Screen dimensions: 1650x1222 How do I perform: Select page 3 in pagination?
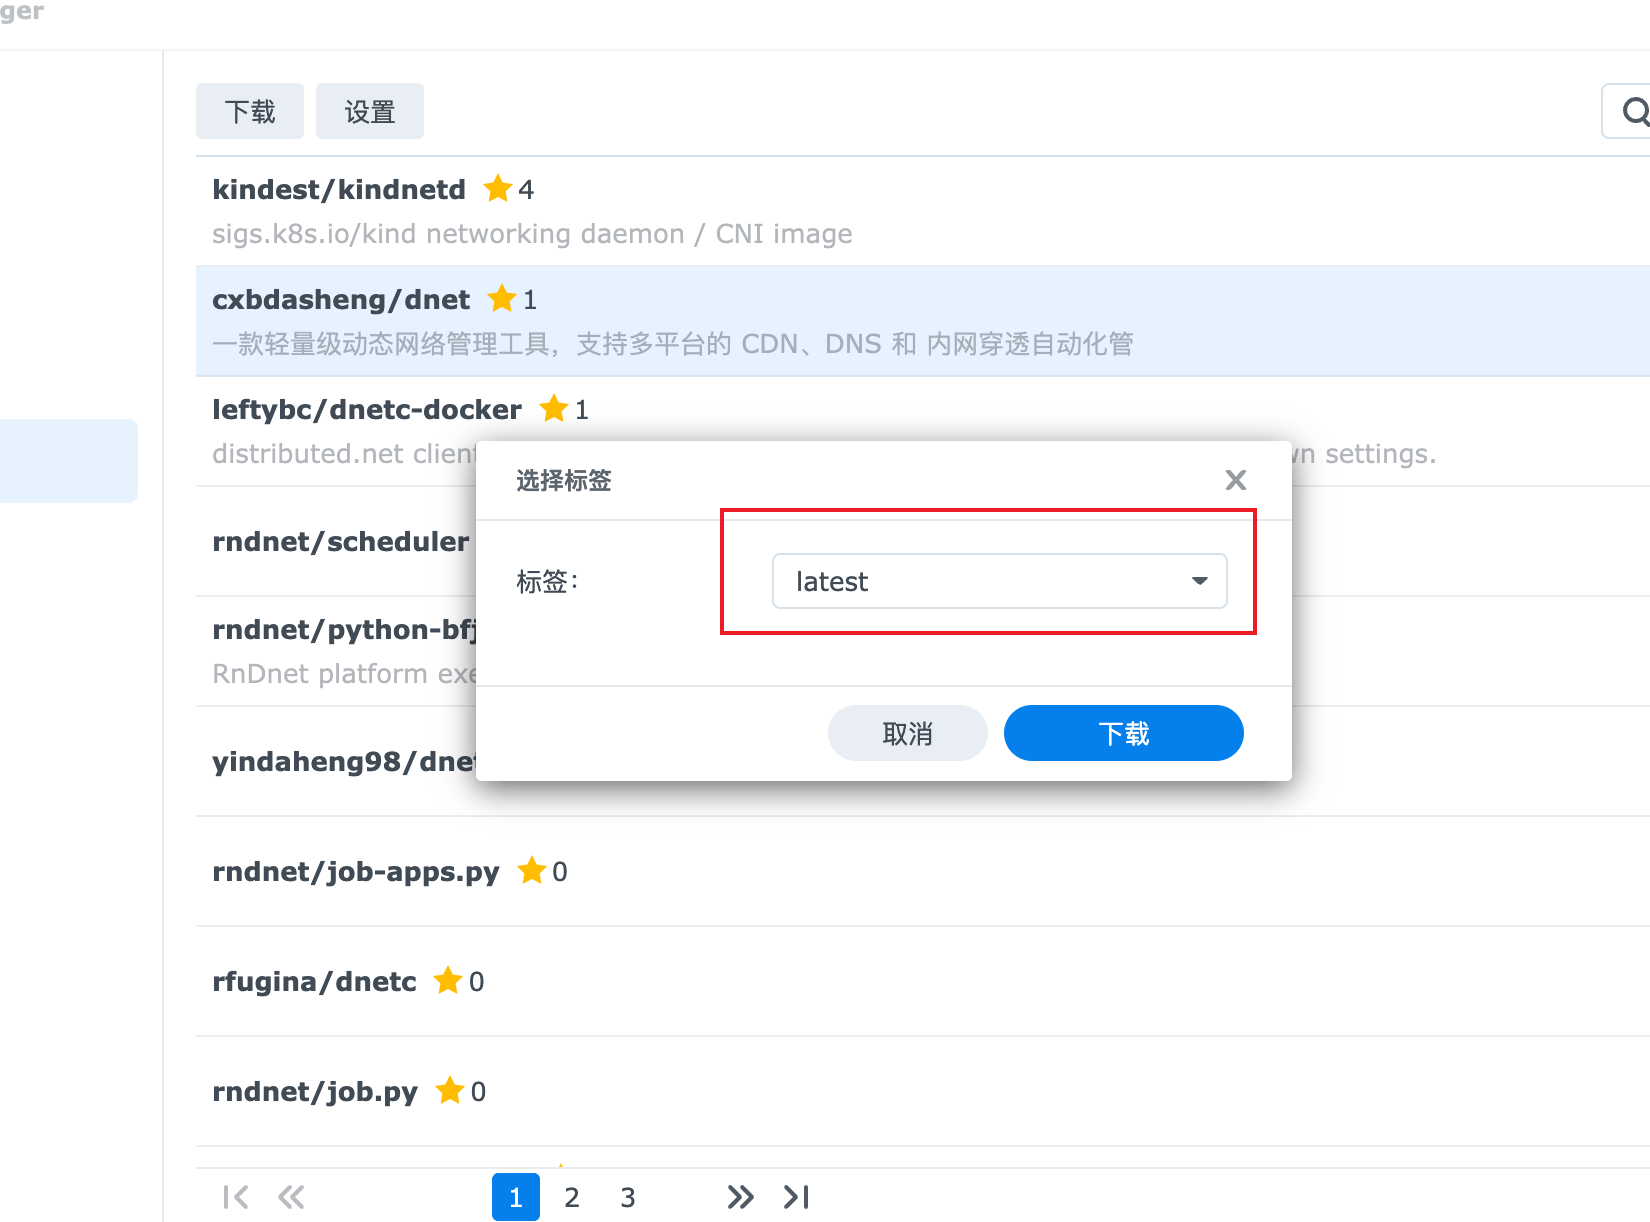click(627, 1196)
